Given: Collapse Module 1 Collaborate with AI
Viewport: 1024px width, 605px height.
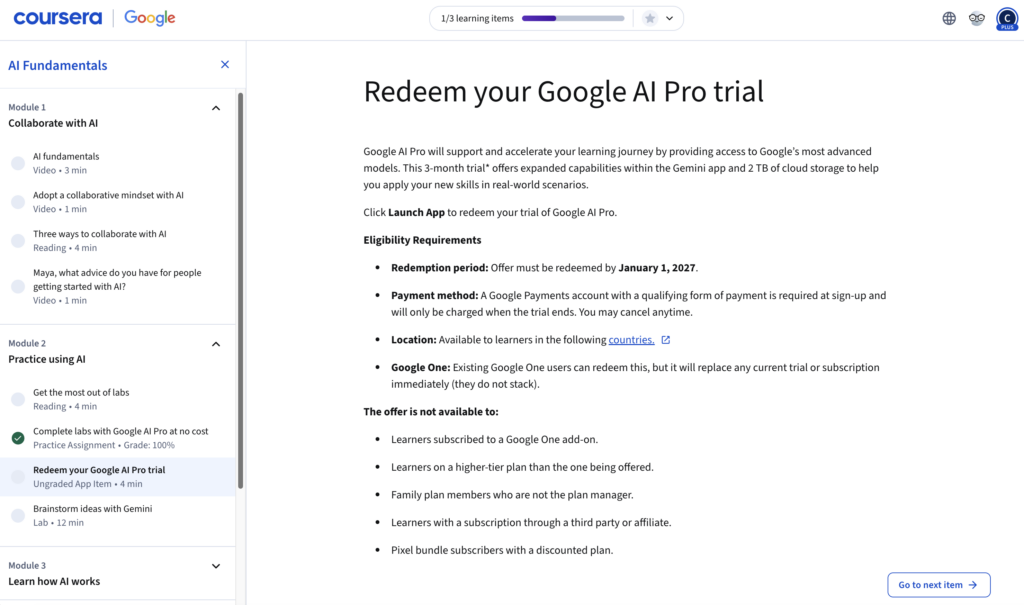Looking at the screenshot, I should point(216,108).
